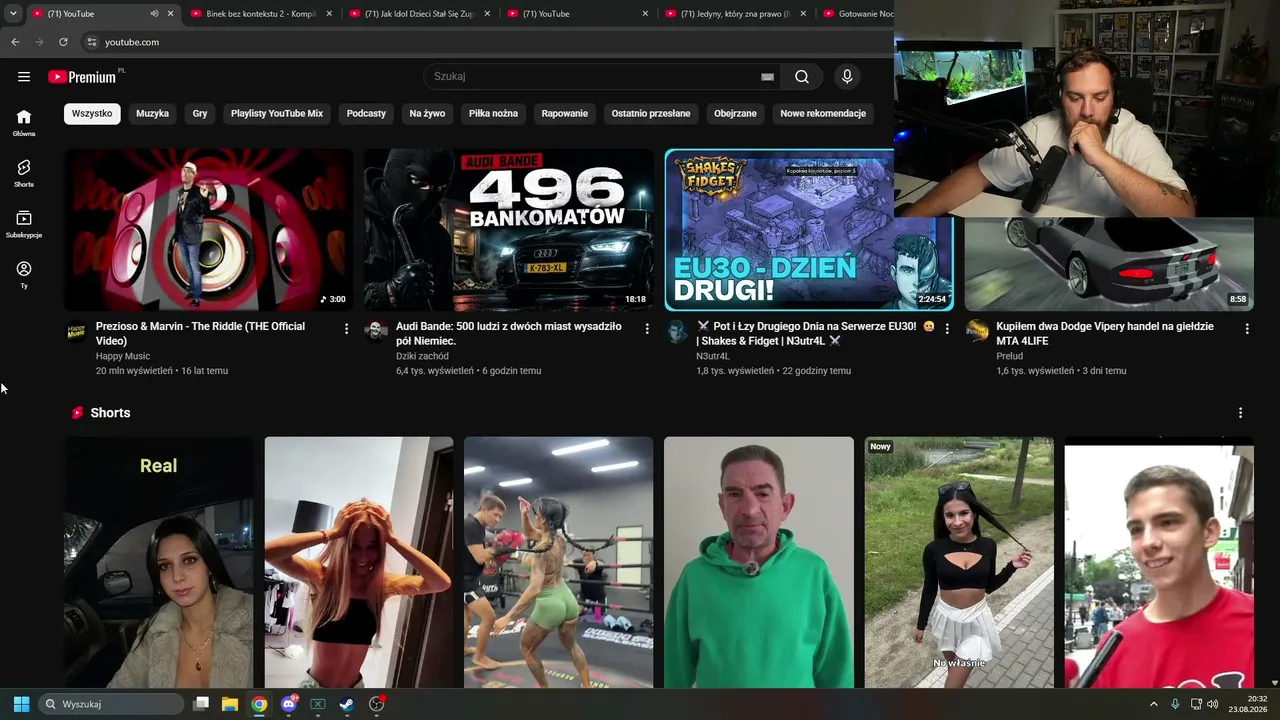
Task: Select the Ostatnio przesłane chip
Action: click(651, 114)
